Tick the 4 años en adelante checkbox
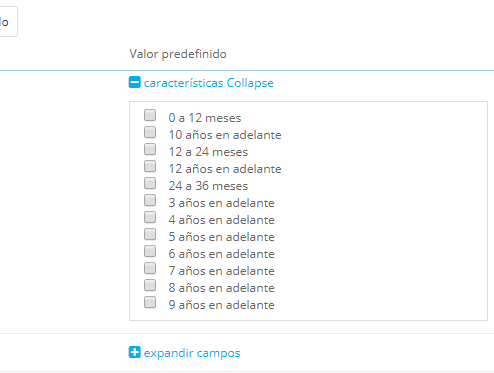The image size is (494, 373). tap(150, 217)
